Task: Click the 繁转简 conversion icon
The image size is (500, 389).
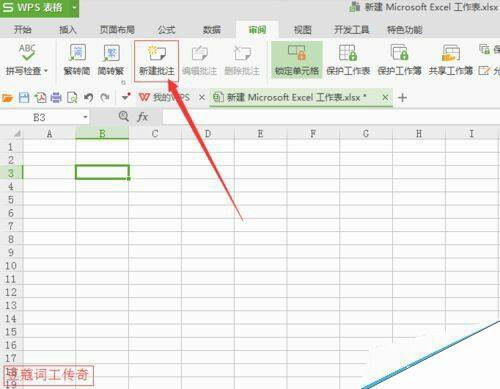Action: 77,53
